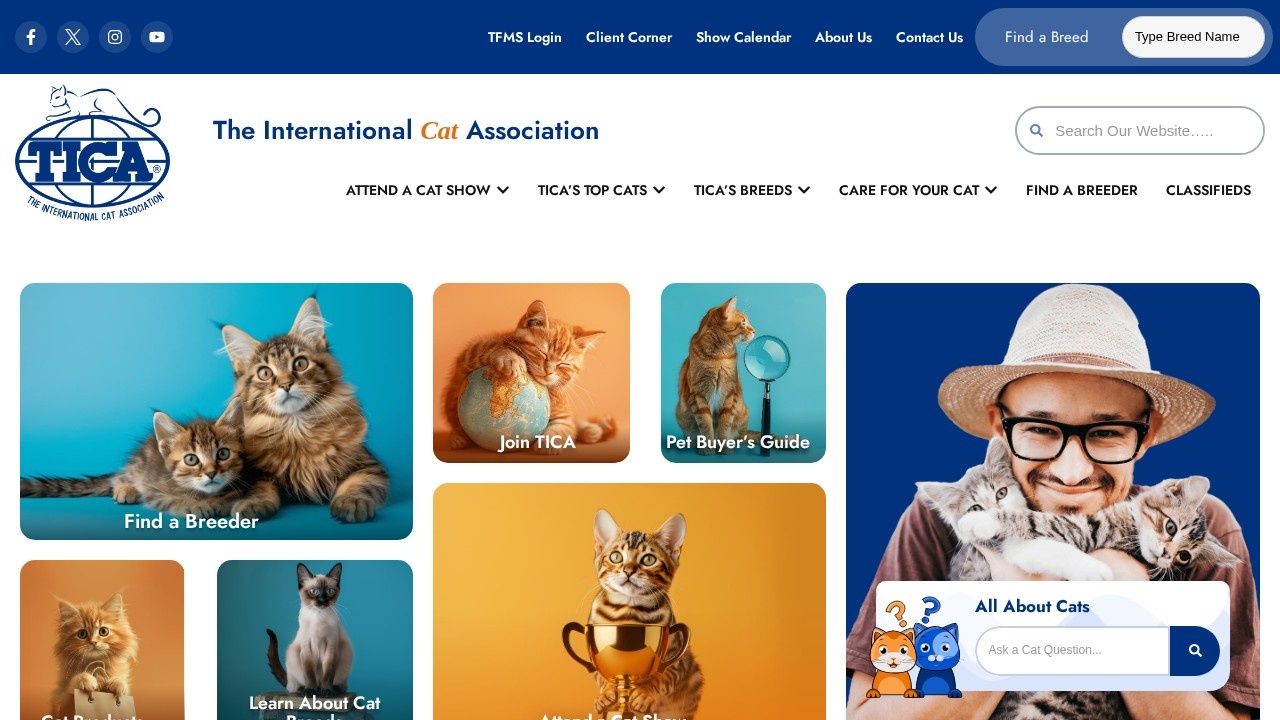Click the Ask a Cat Question field
Screen dimensions: 1280x720
coord(1073,651)
